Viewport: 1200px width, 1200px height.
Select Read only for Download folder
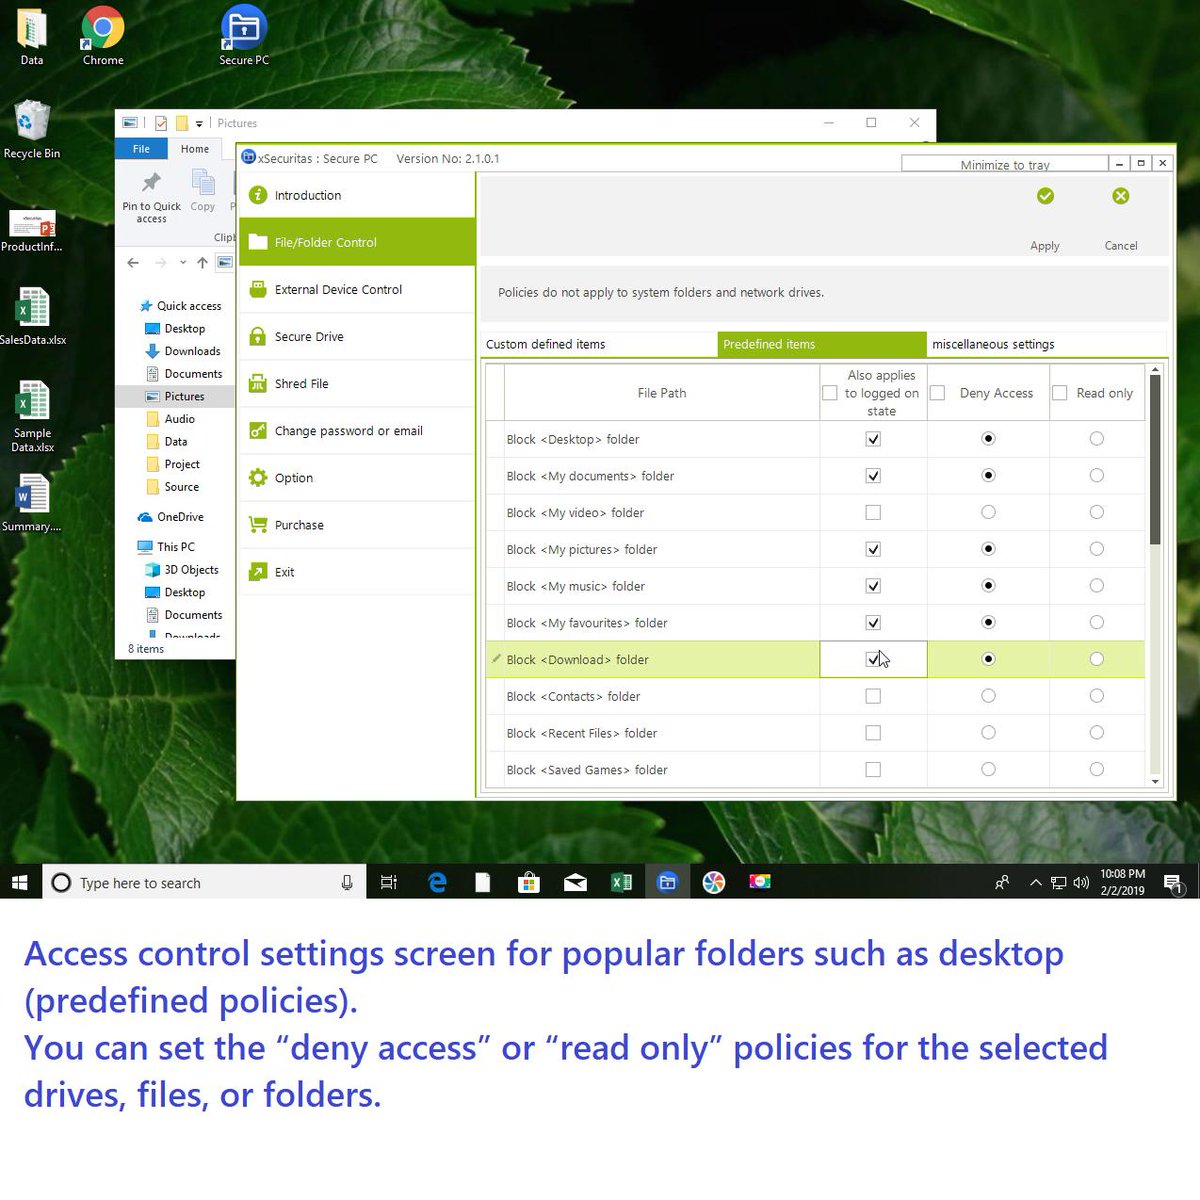point(1096,659)
